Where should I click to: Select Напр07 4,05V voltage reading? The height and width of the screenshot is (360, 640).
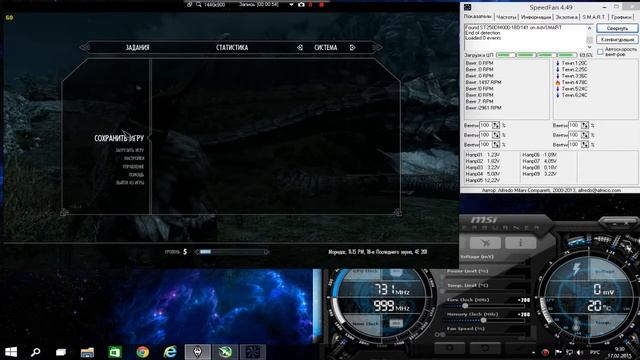539,161
